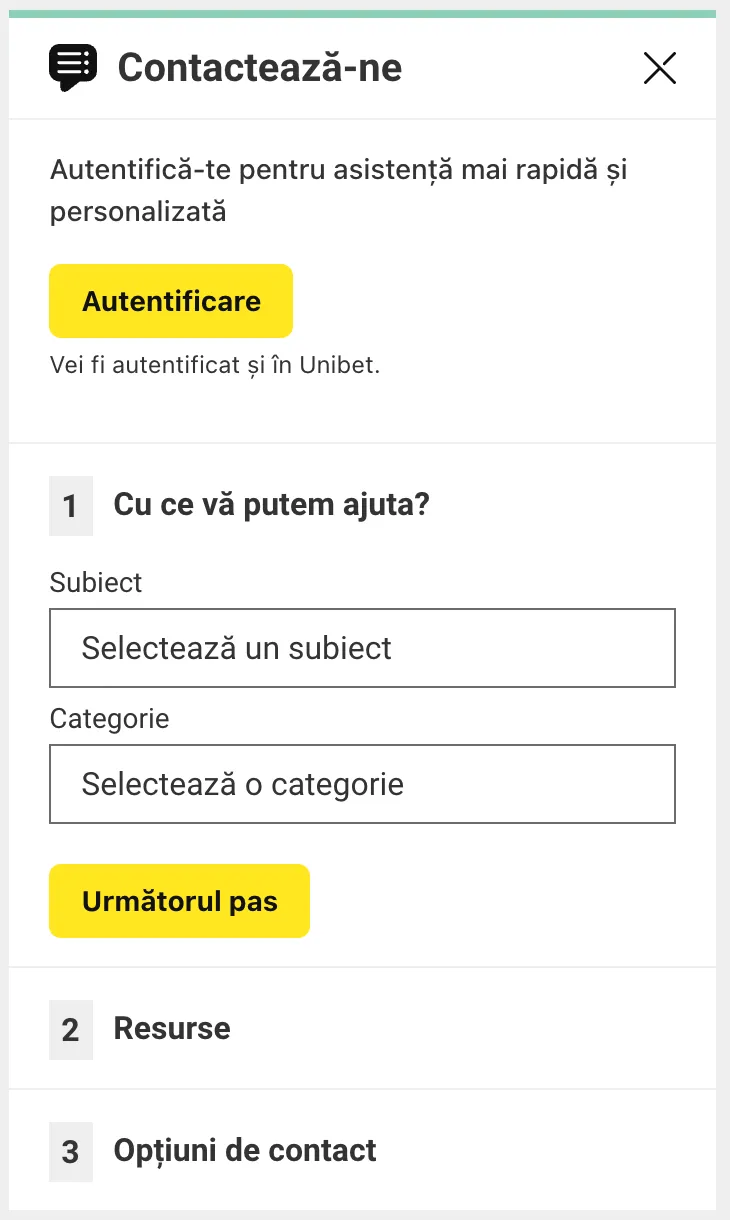Click the X to close the contact panel

659,68
